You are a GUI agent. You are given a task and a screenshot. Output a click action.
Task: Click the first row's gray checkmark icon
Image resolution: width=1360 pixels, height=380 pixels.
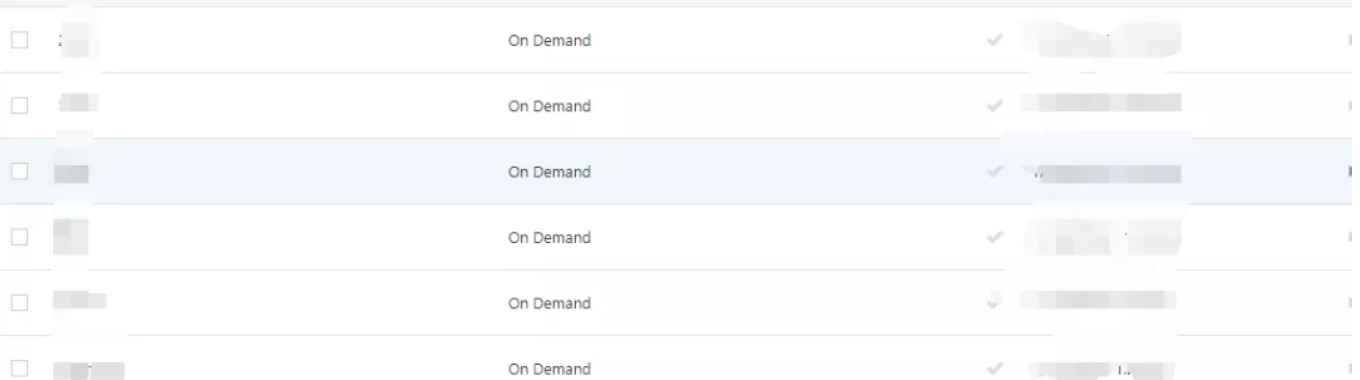tap(994, 40)
